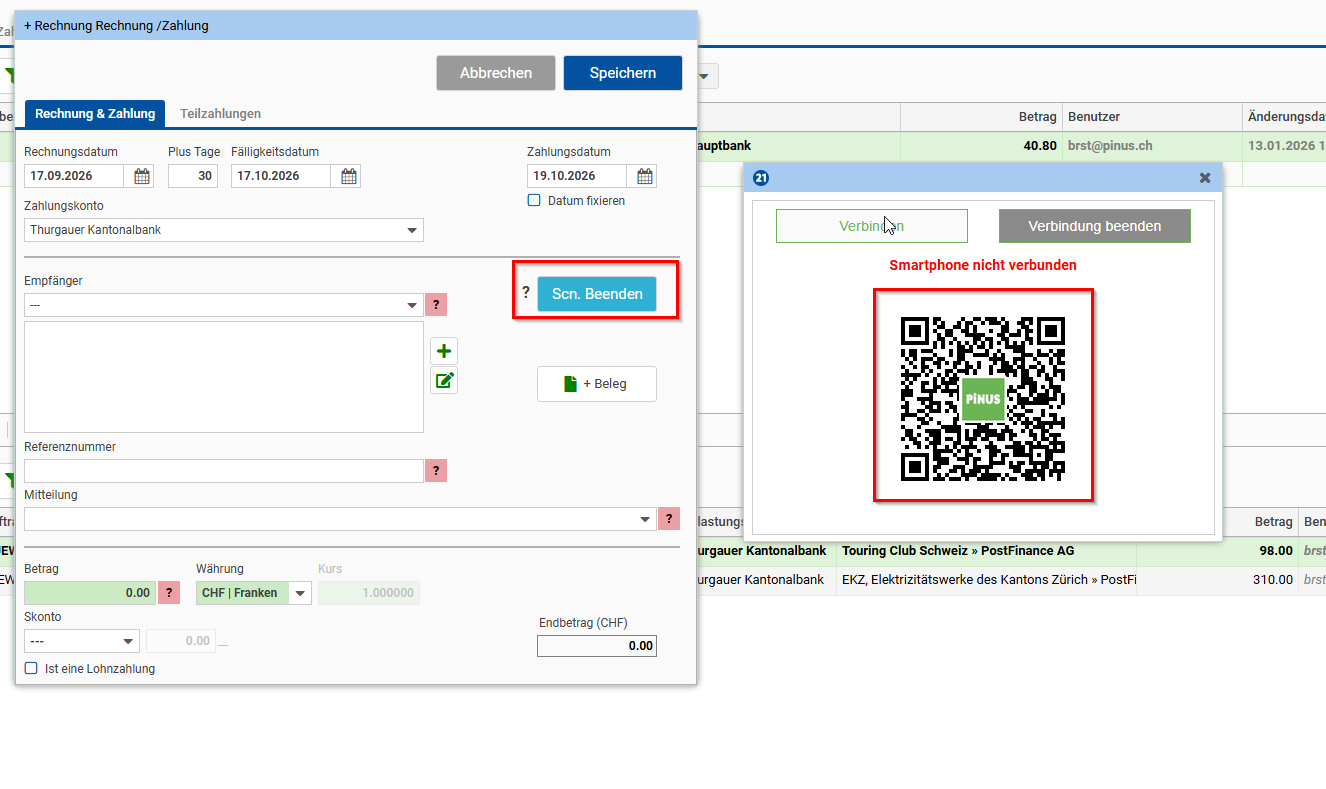
Task: Enable the Datum fixieren checkbox
Action: click(x=534, y=200)
